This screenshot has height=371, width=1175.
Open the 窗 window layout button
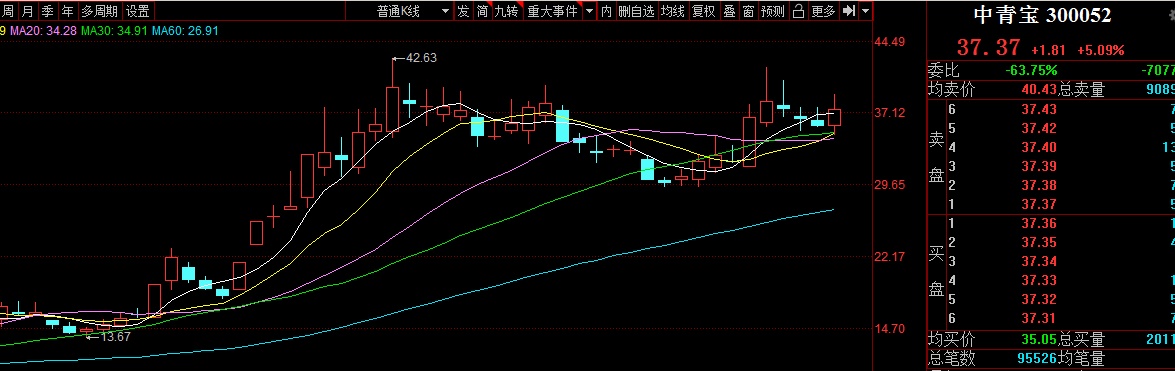tap(748, 10)
